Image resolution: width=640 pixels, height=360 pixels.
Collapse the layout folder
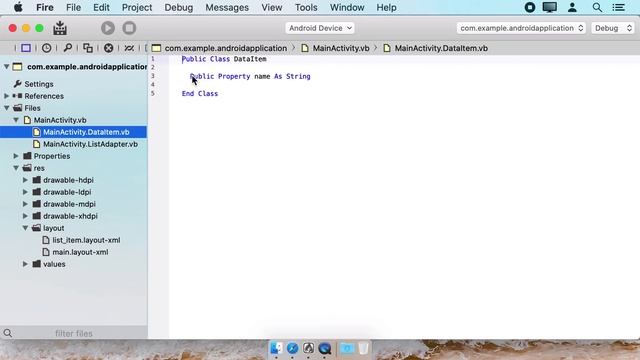25,228
